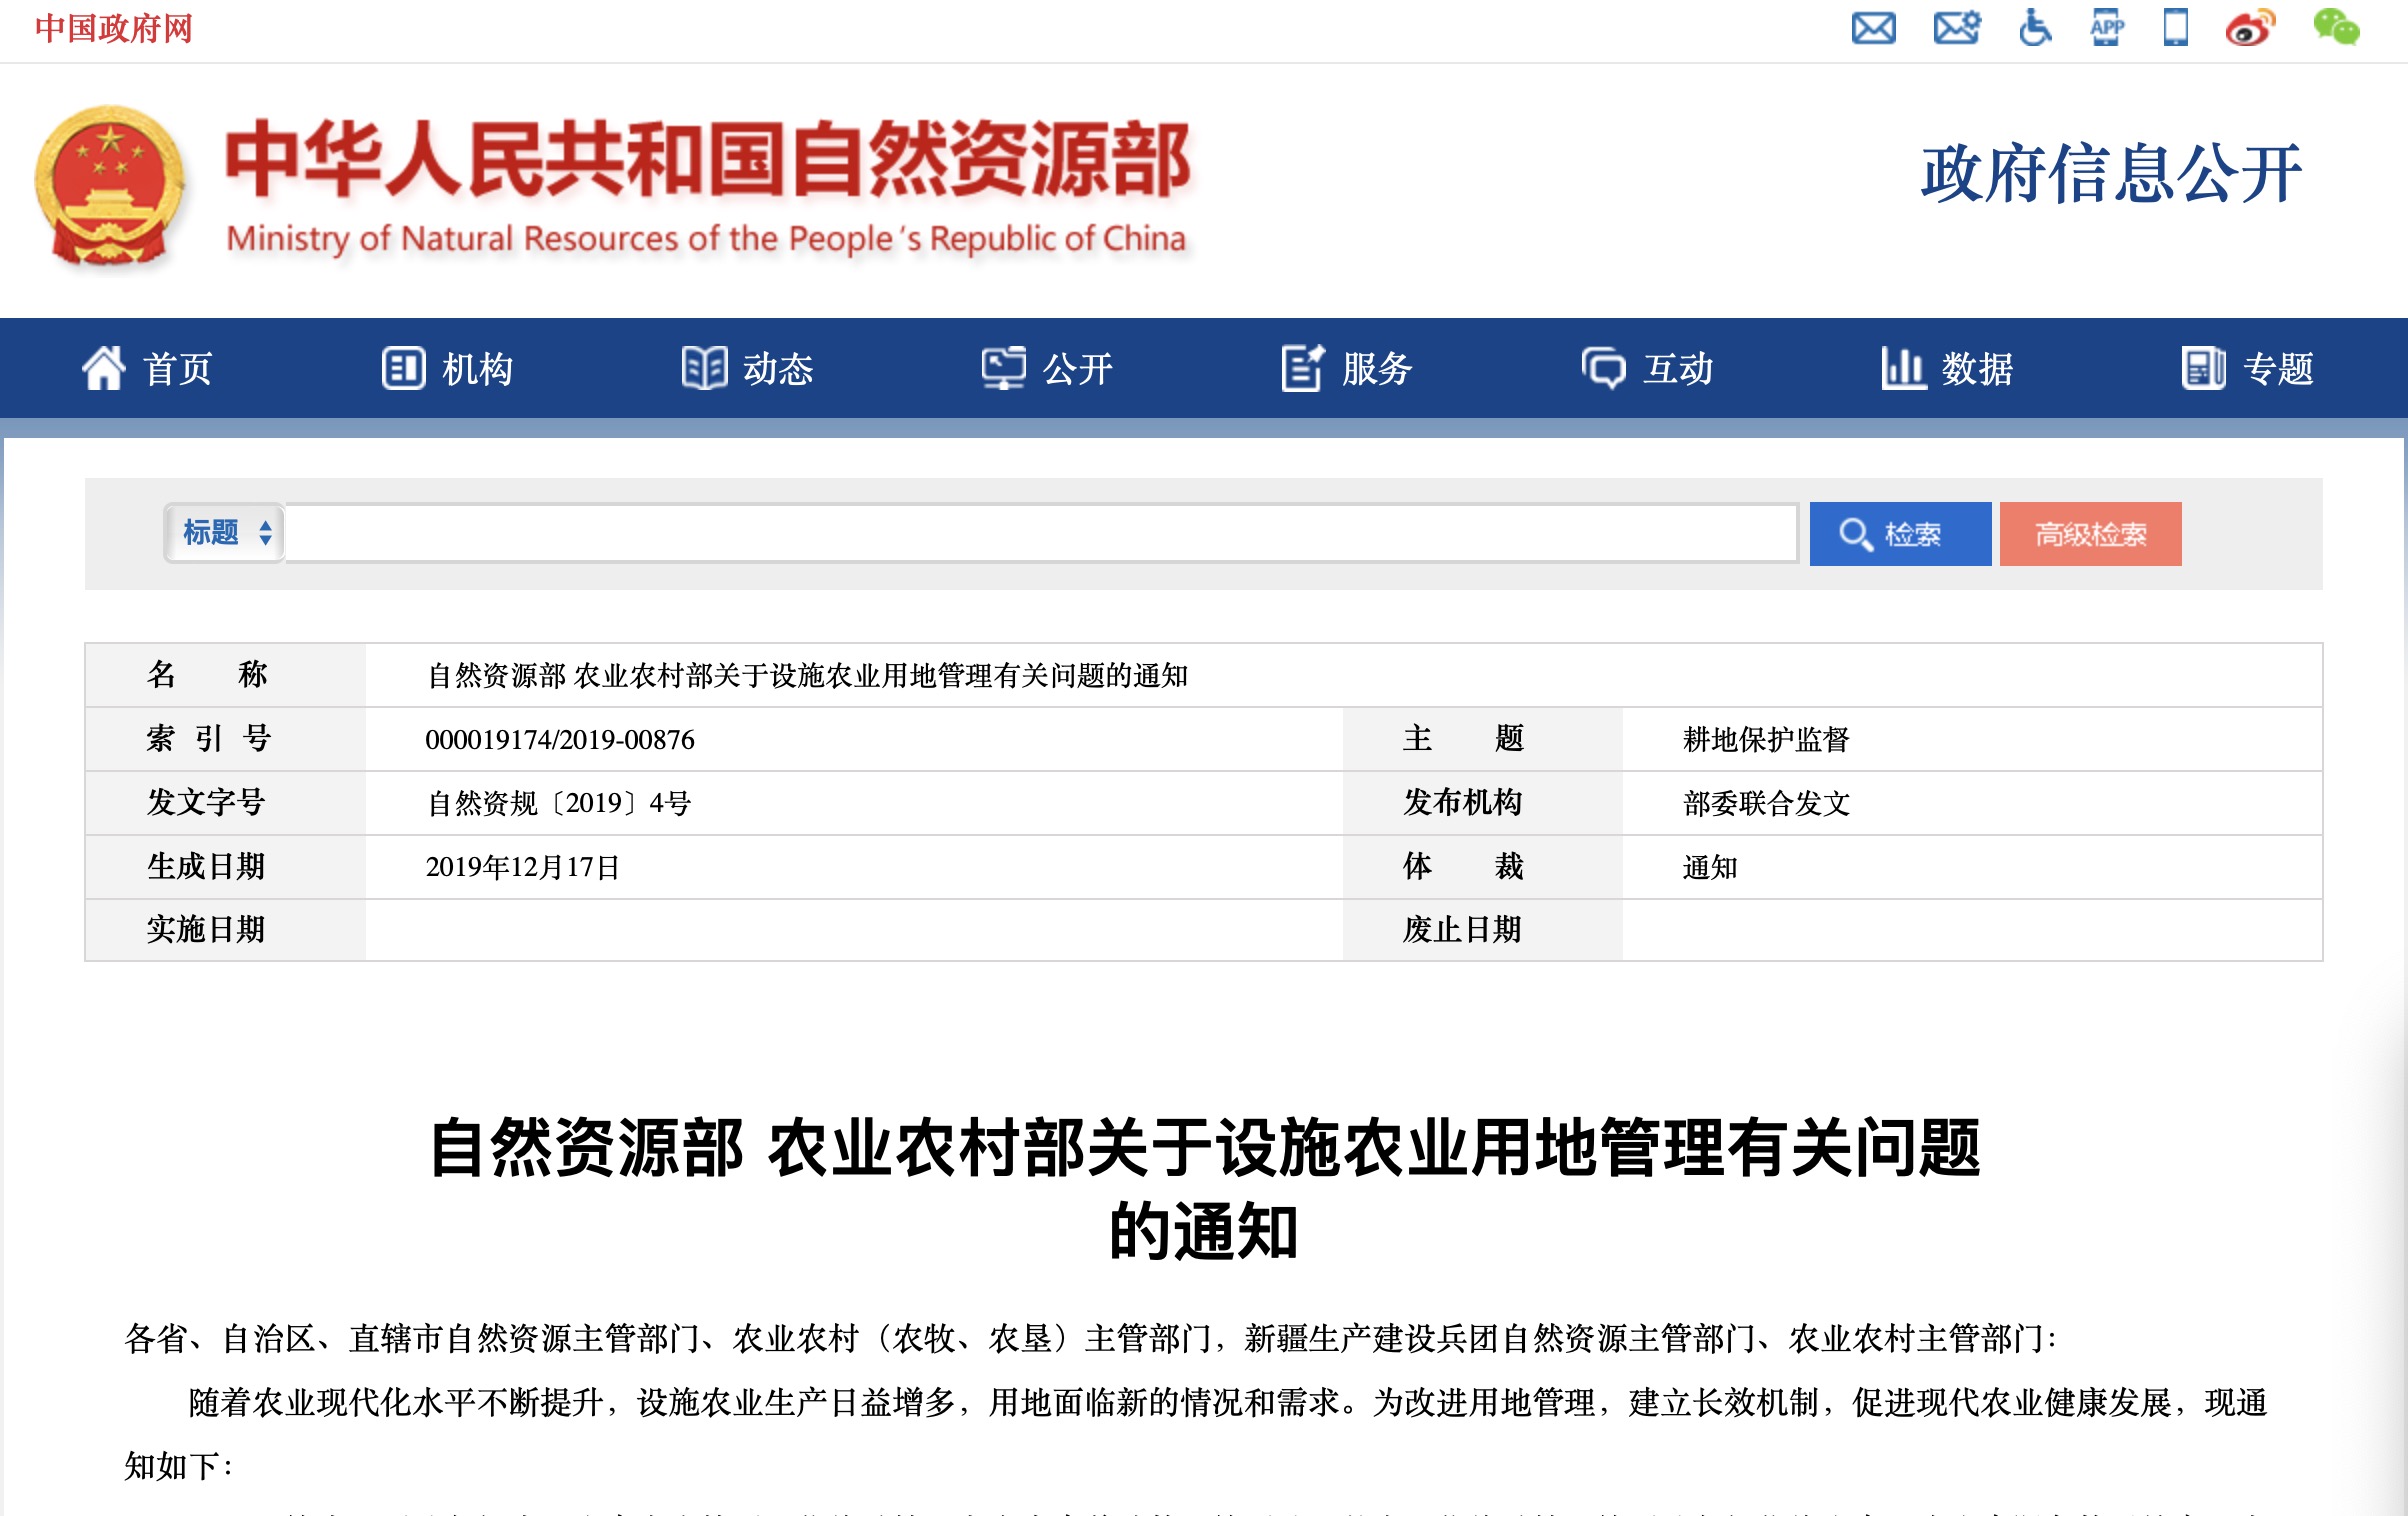Click into the search text field
Image resolution: width=2408 pixels, height=1516 pixels.
(1040, 533)
